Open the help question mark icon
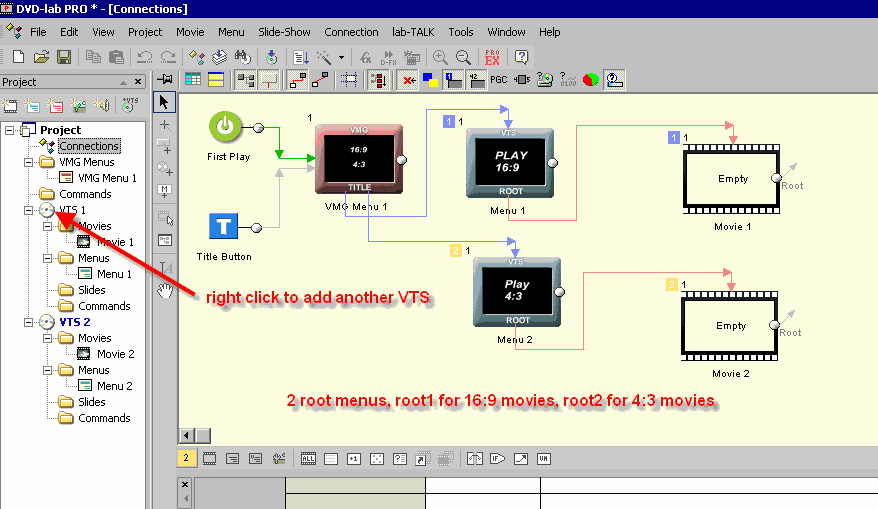The height and width of the screenshot is (509, 878). click(521, 57)
